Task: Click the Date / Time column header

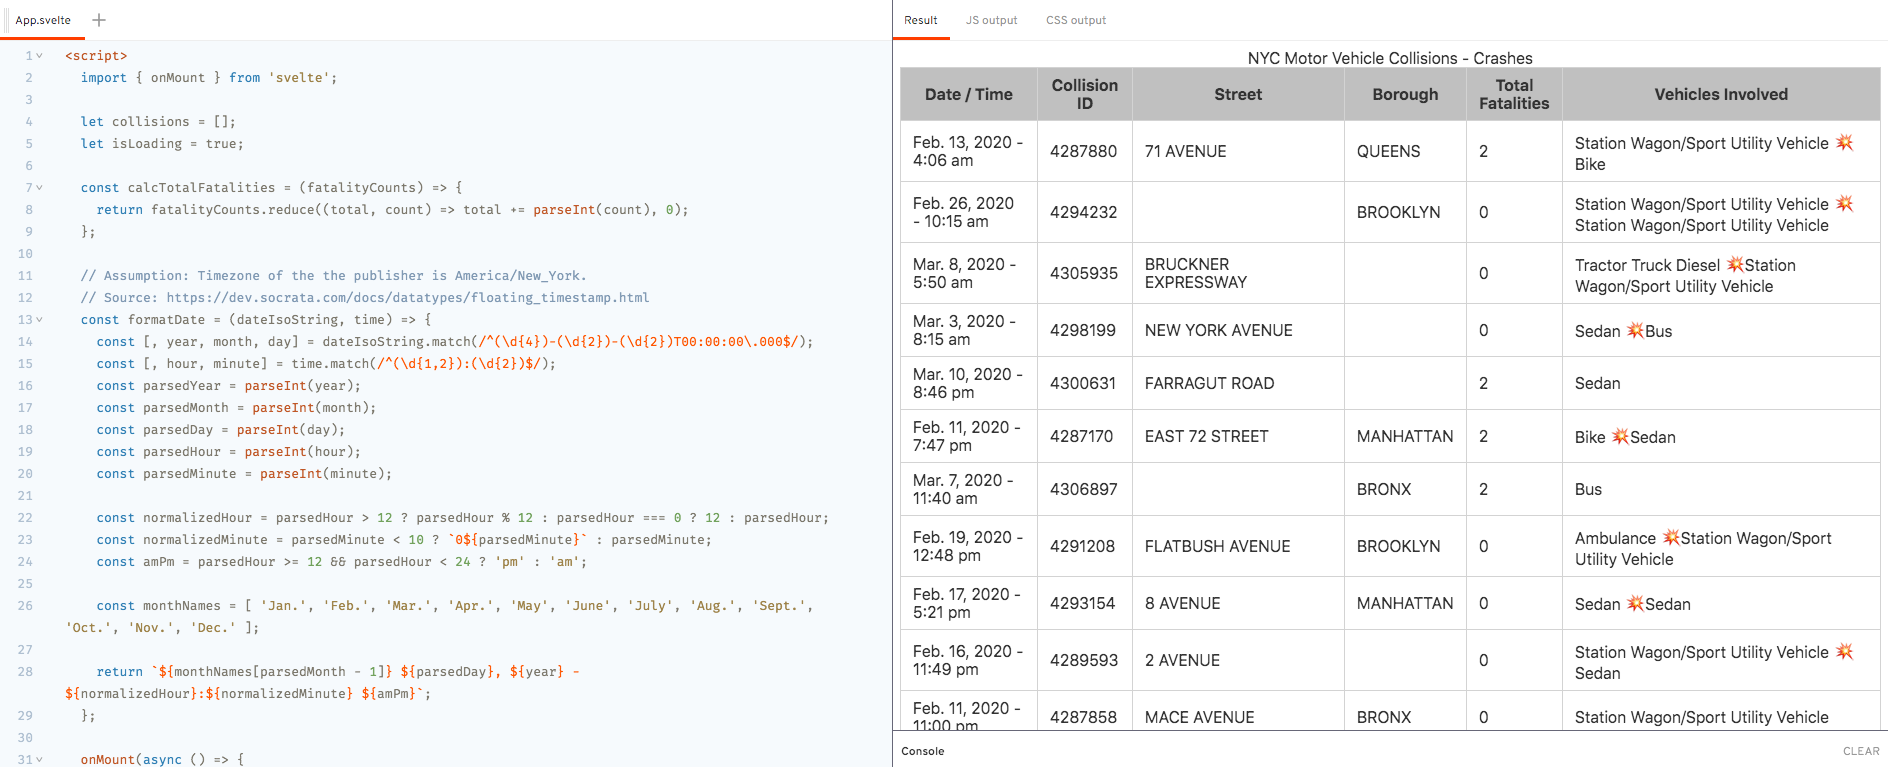Action: point(969,94)
